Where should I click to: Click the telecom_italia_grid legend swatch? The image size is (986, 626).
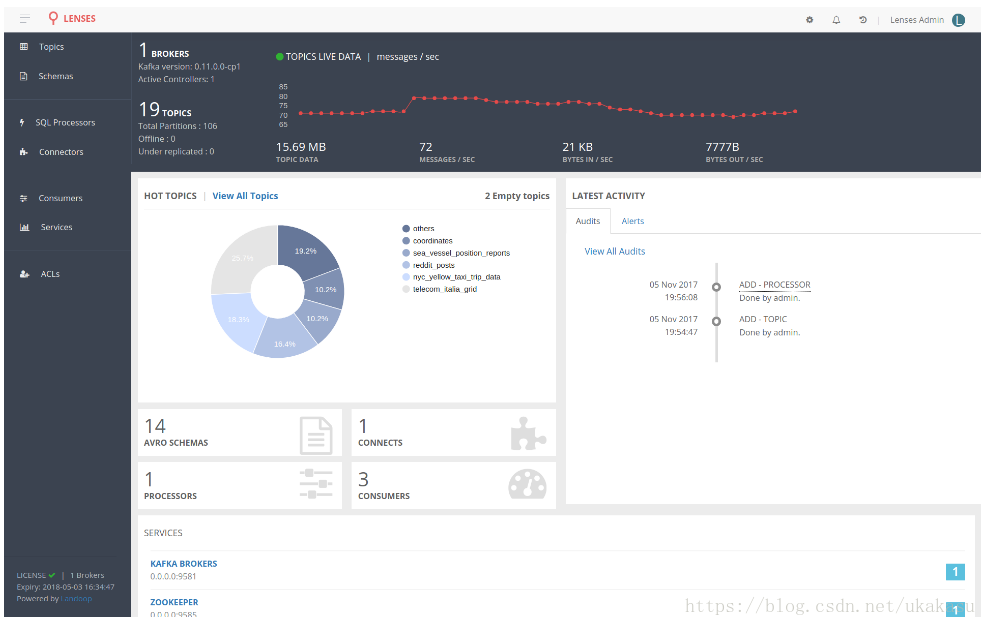pos(406,289)
